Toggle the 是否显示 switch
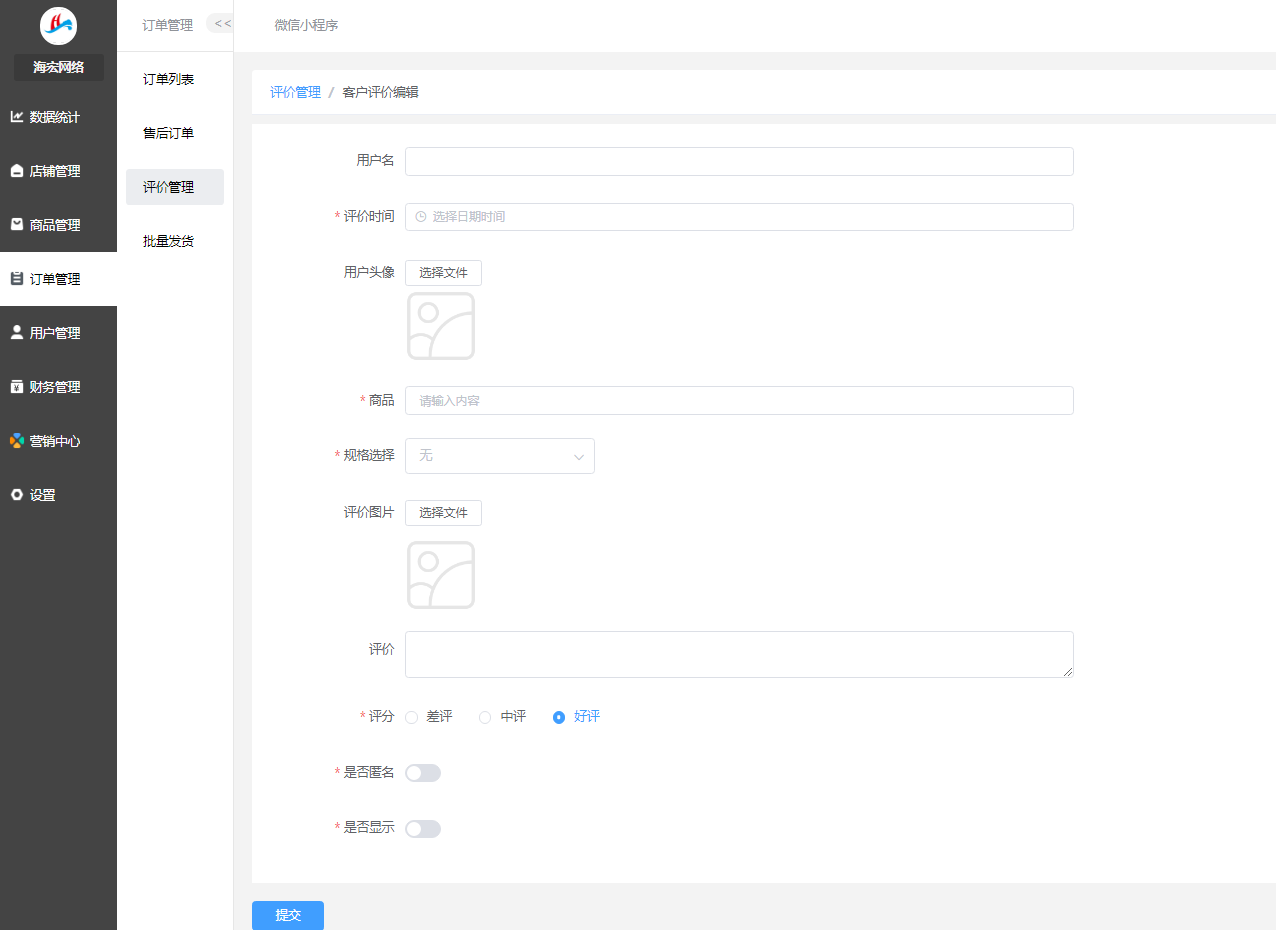 (423, 829)
